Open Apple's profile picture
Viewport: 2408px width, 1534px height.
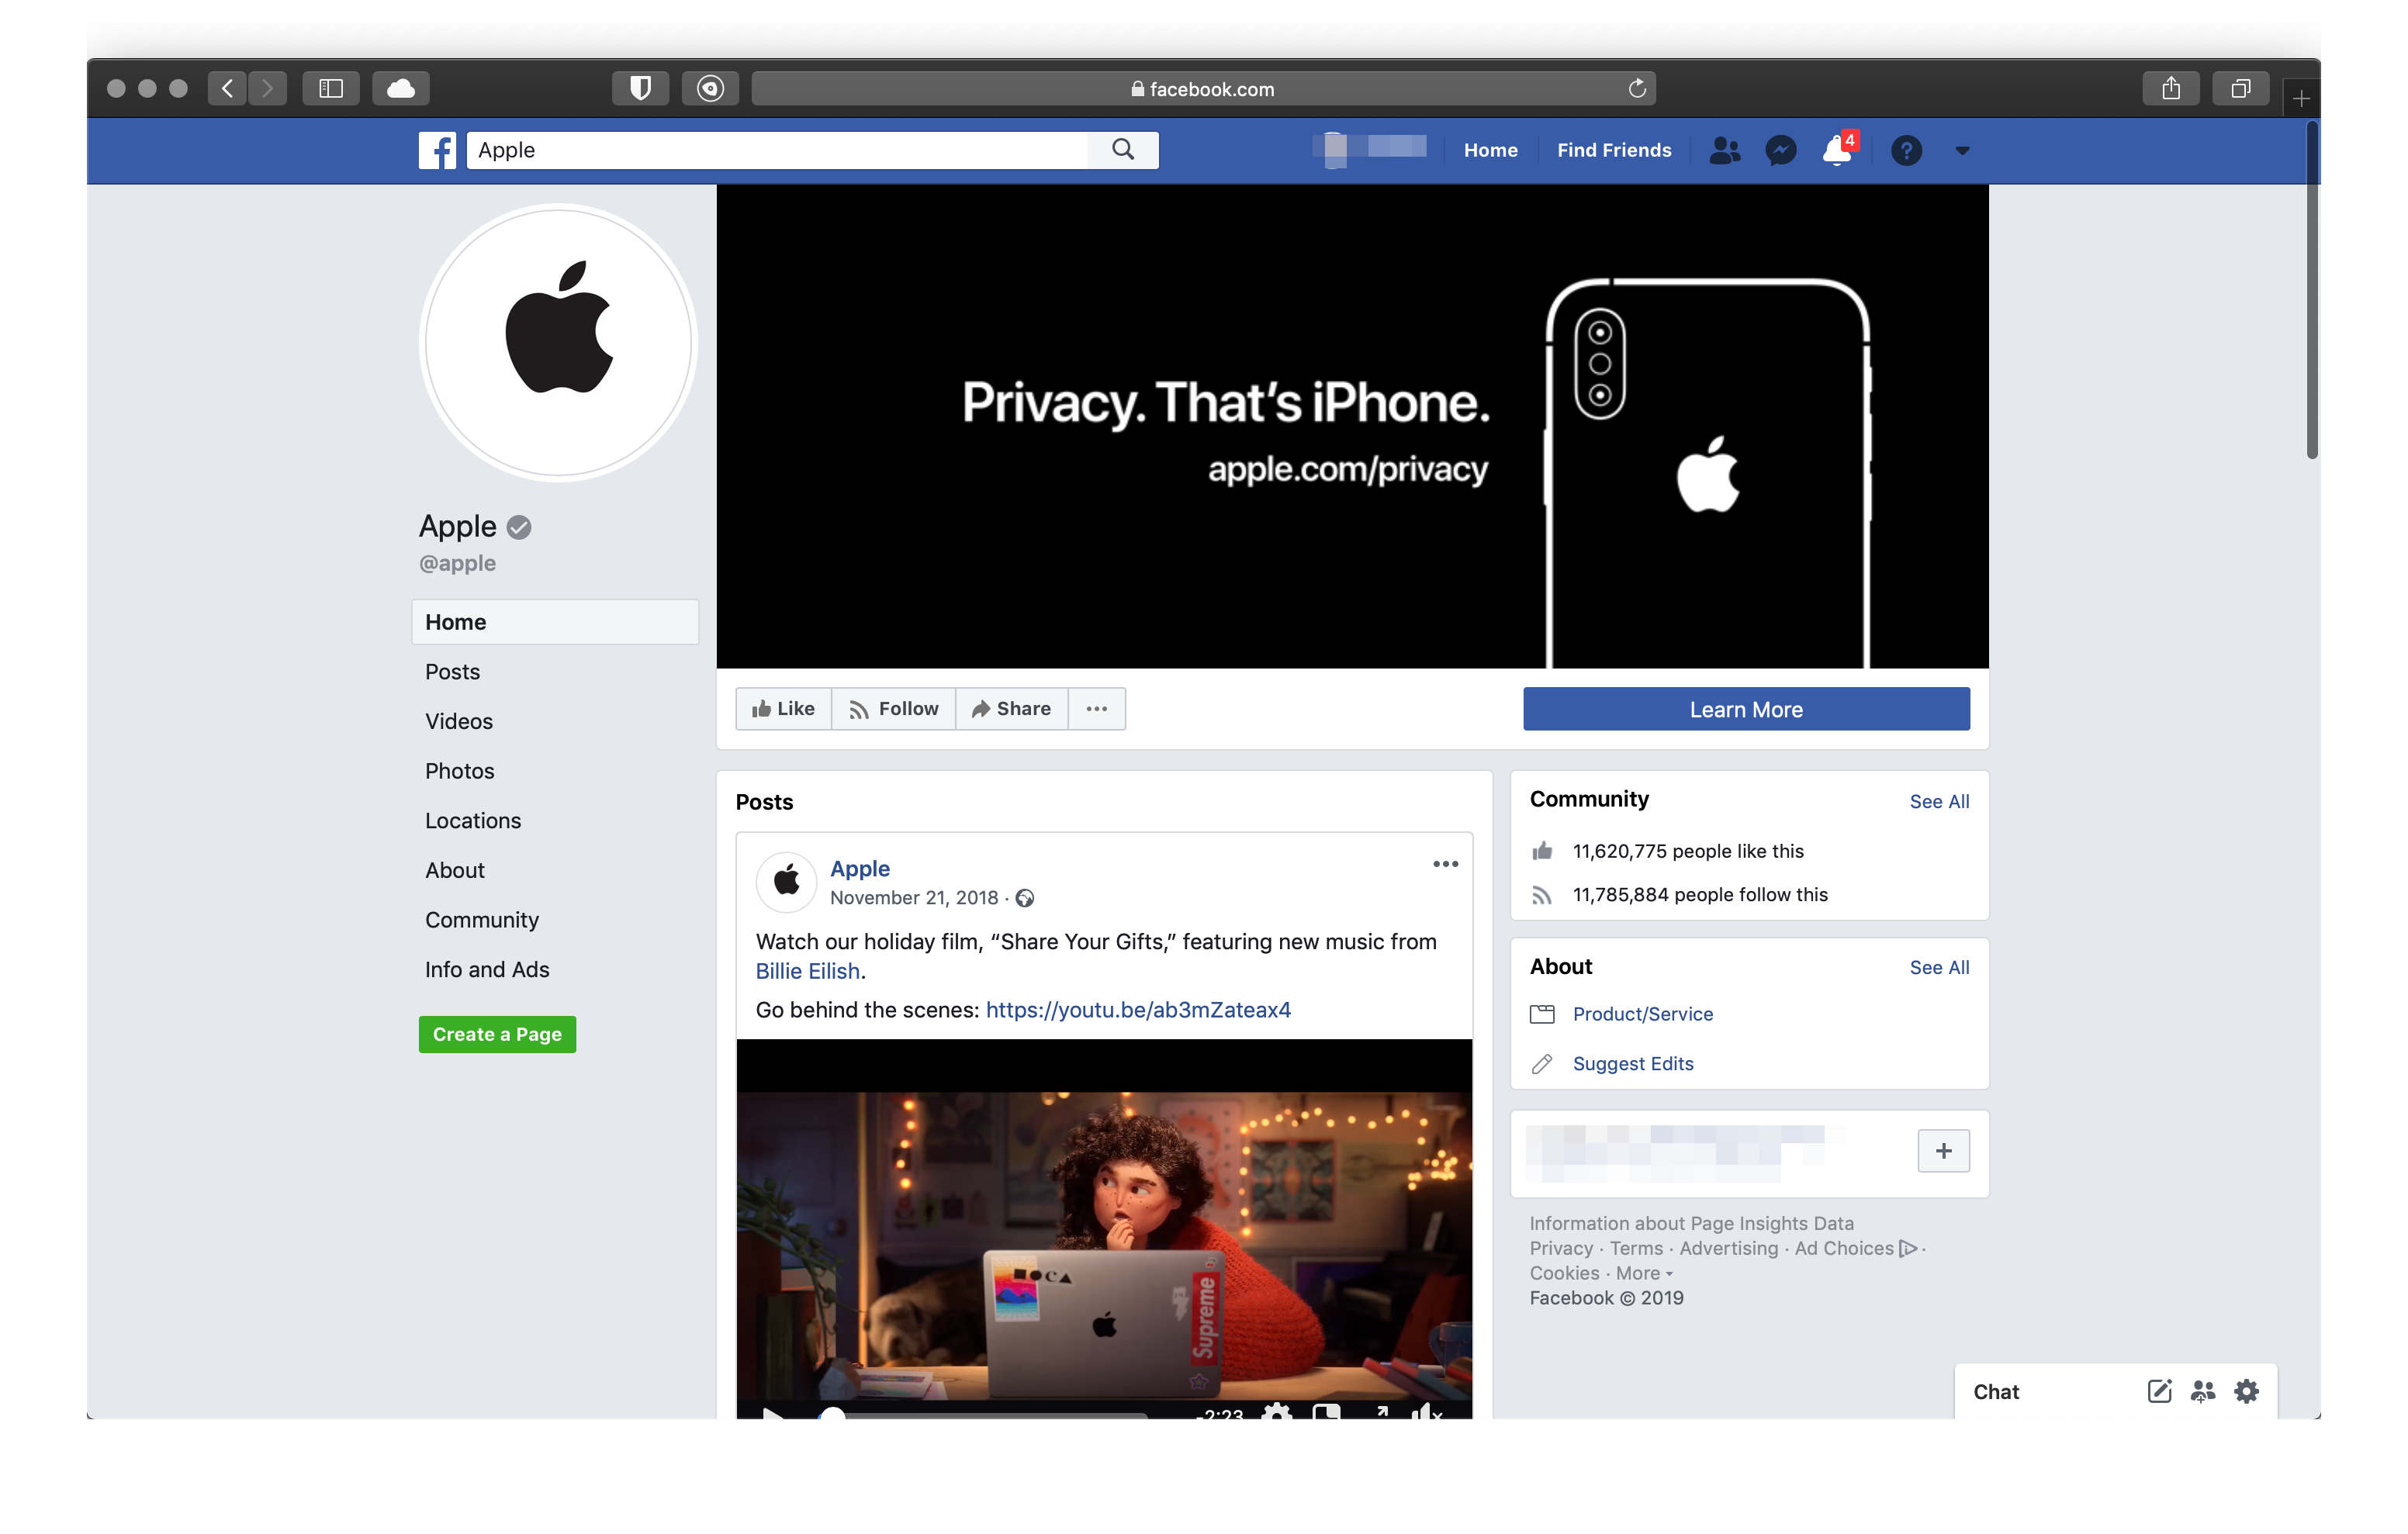pos(558,342)
